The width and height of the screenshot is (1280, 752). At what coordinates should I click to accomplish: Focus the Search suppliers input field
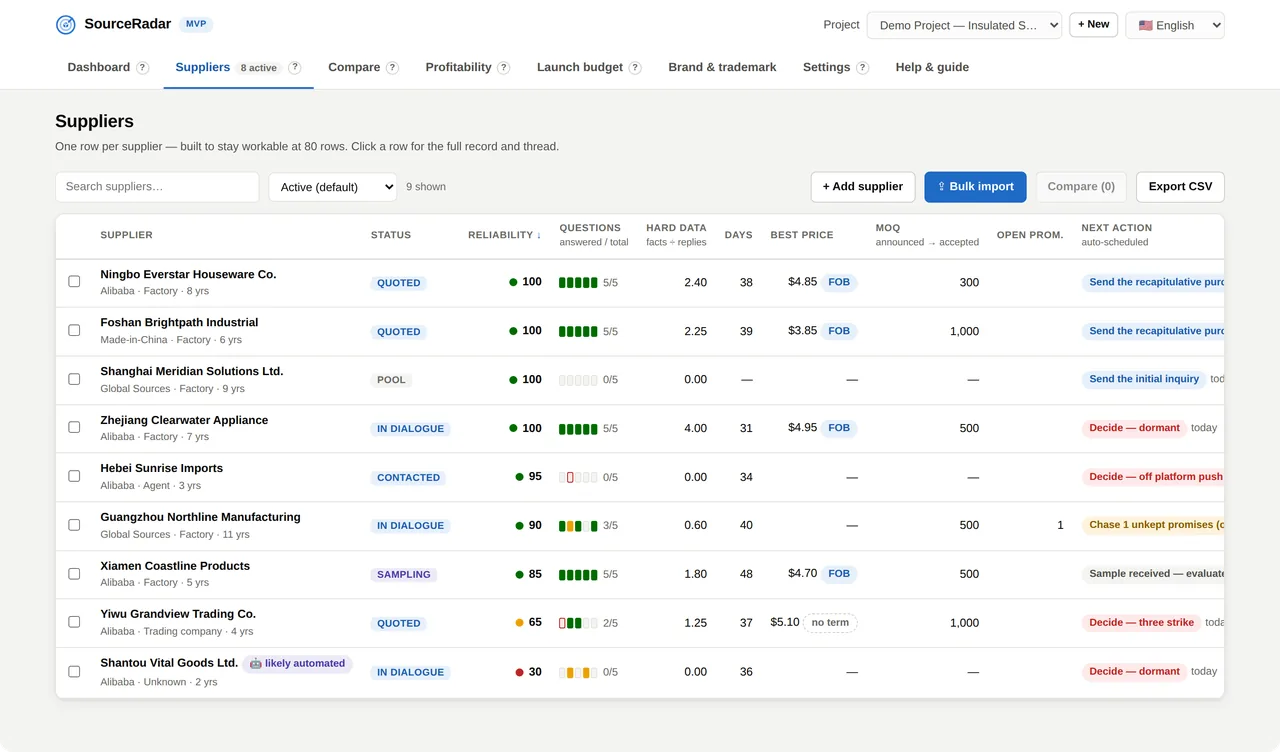click(x=157, y=187)
